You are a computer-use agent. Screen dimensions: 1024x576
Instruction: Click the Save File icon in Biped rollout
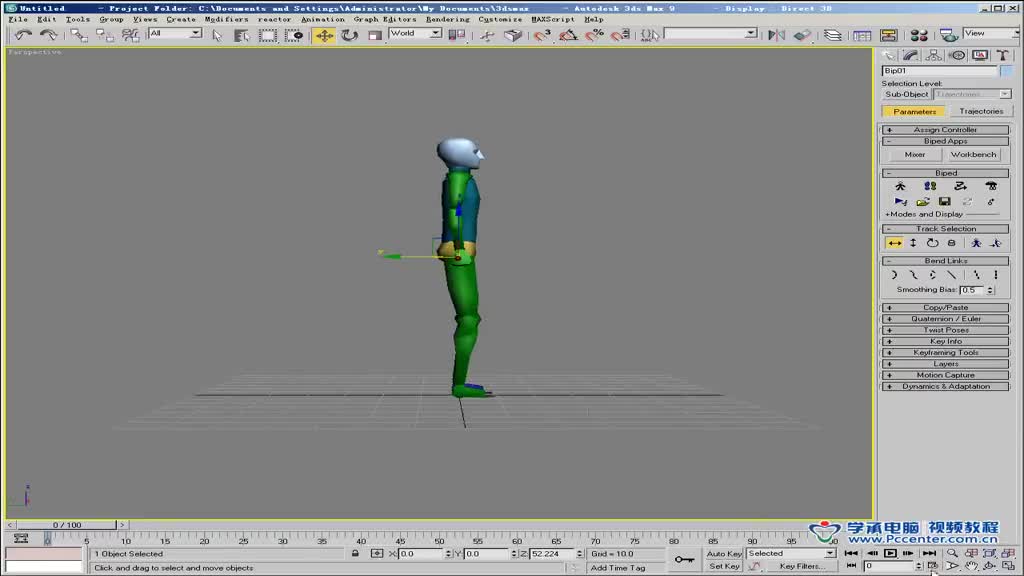pyautogui.click(x=944, y=202)
